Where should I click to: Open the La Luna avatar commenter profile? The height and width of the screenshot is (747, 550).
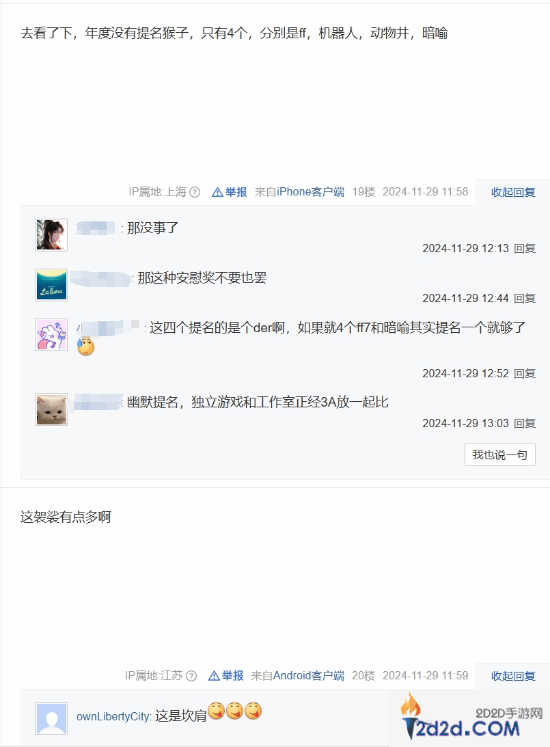pos(51,285)
